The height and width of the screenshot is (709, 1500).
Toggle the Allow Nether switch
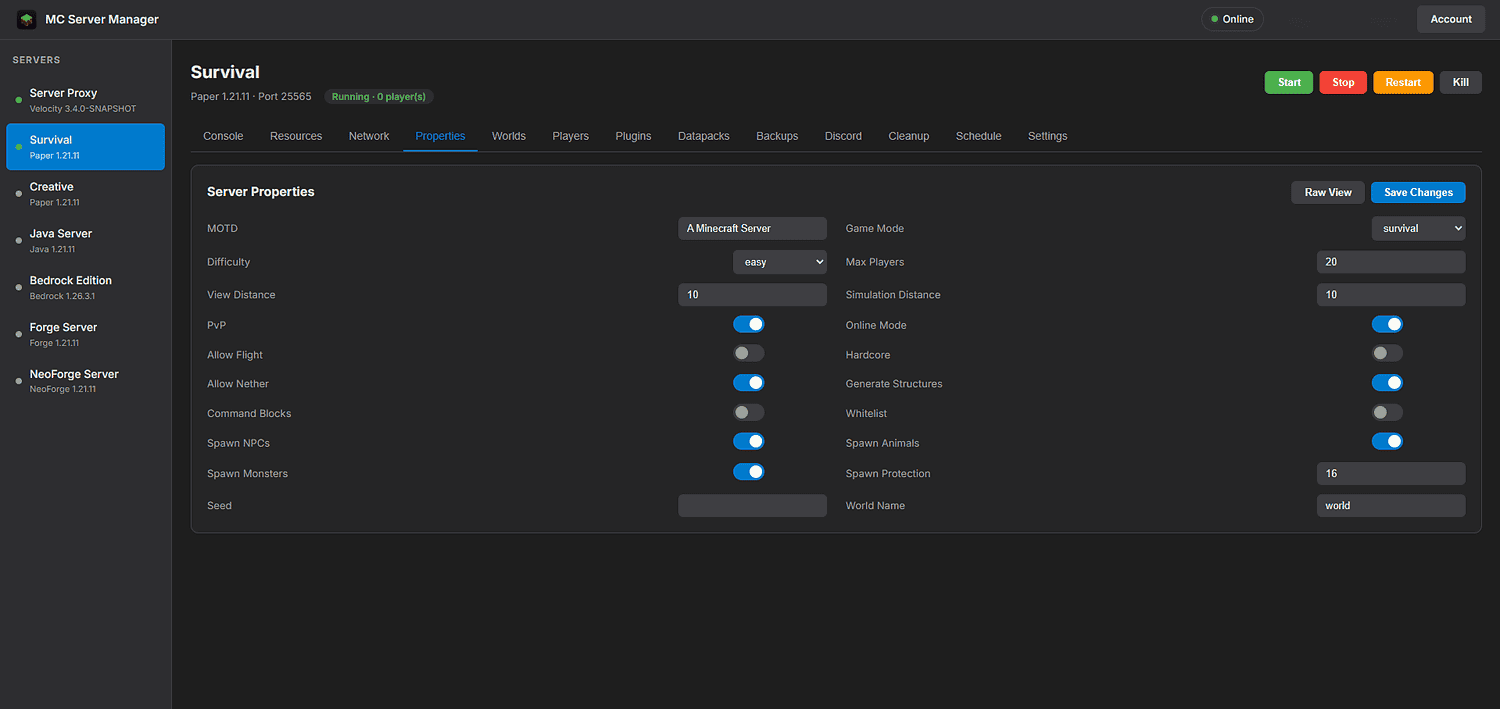[748, 383]
